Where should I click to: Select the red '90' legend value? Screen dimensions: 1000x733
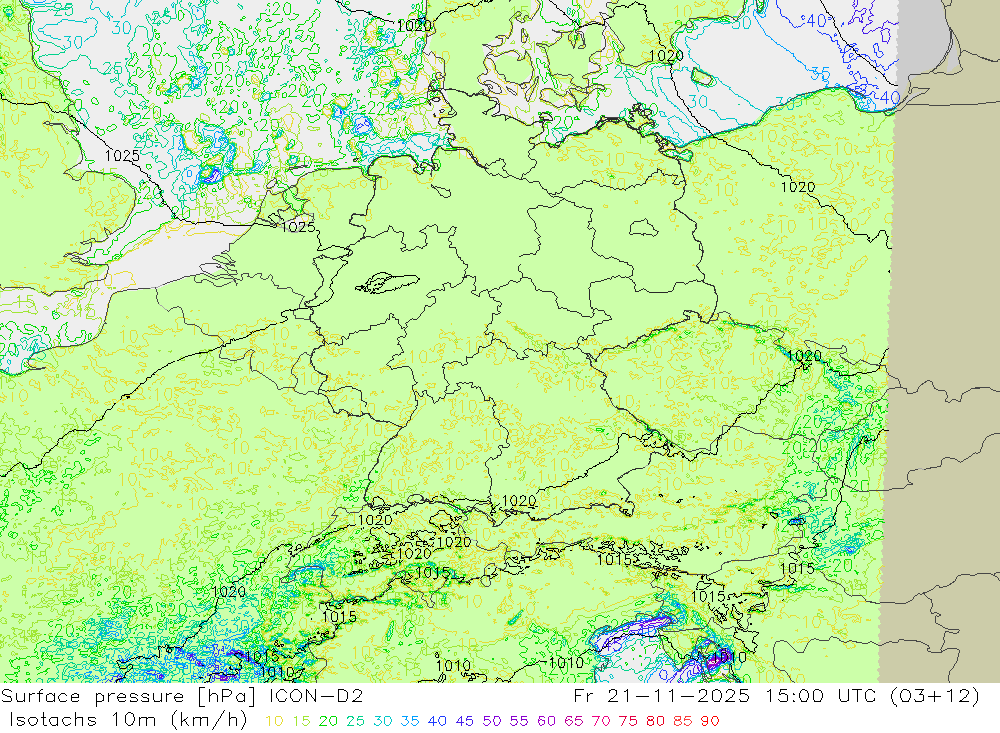click(x=710, y=721)
